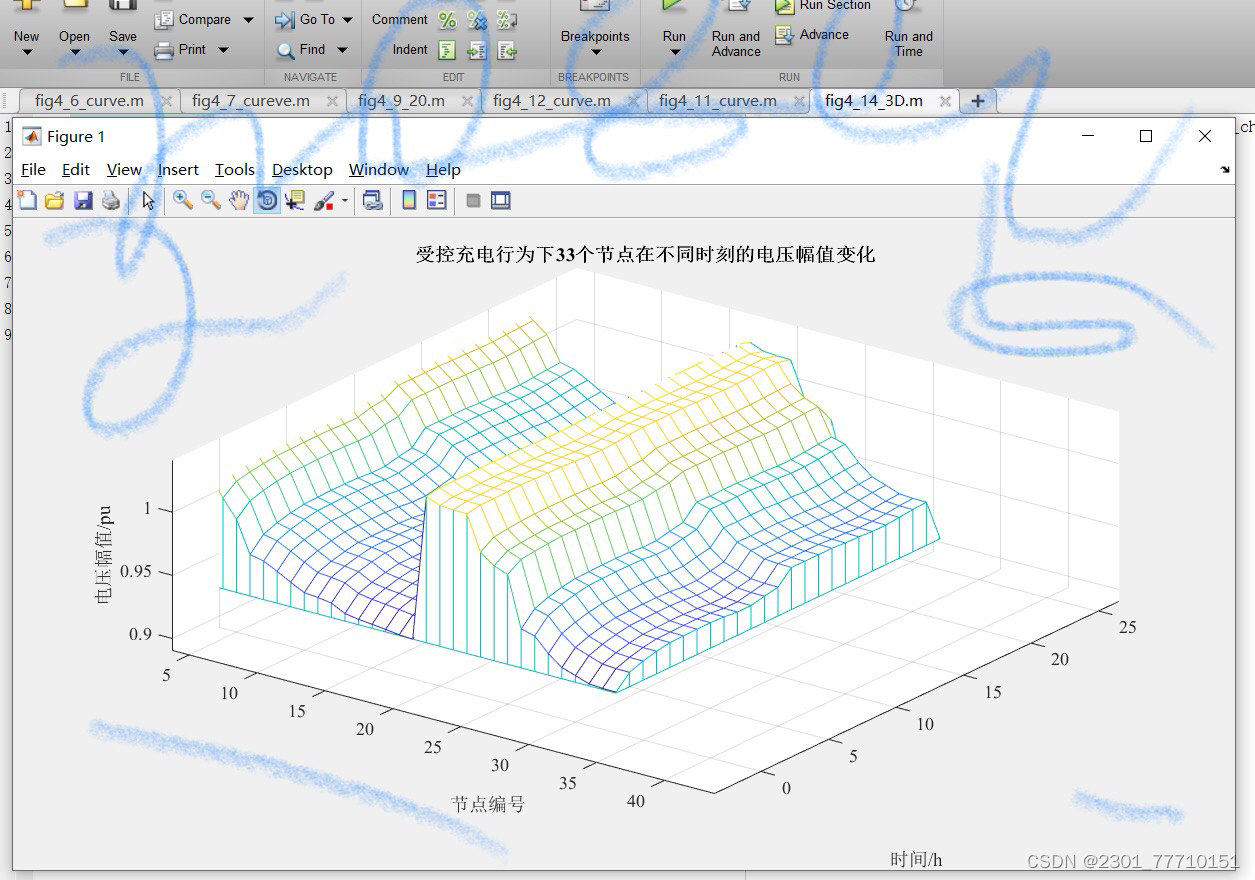Click the Link Plot icon
1255x880 pixels.
372,201
